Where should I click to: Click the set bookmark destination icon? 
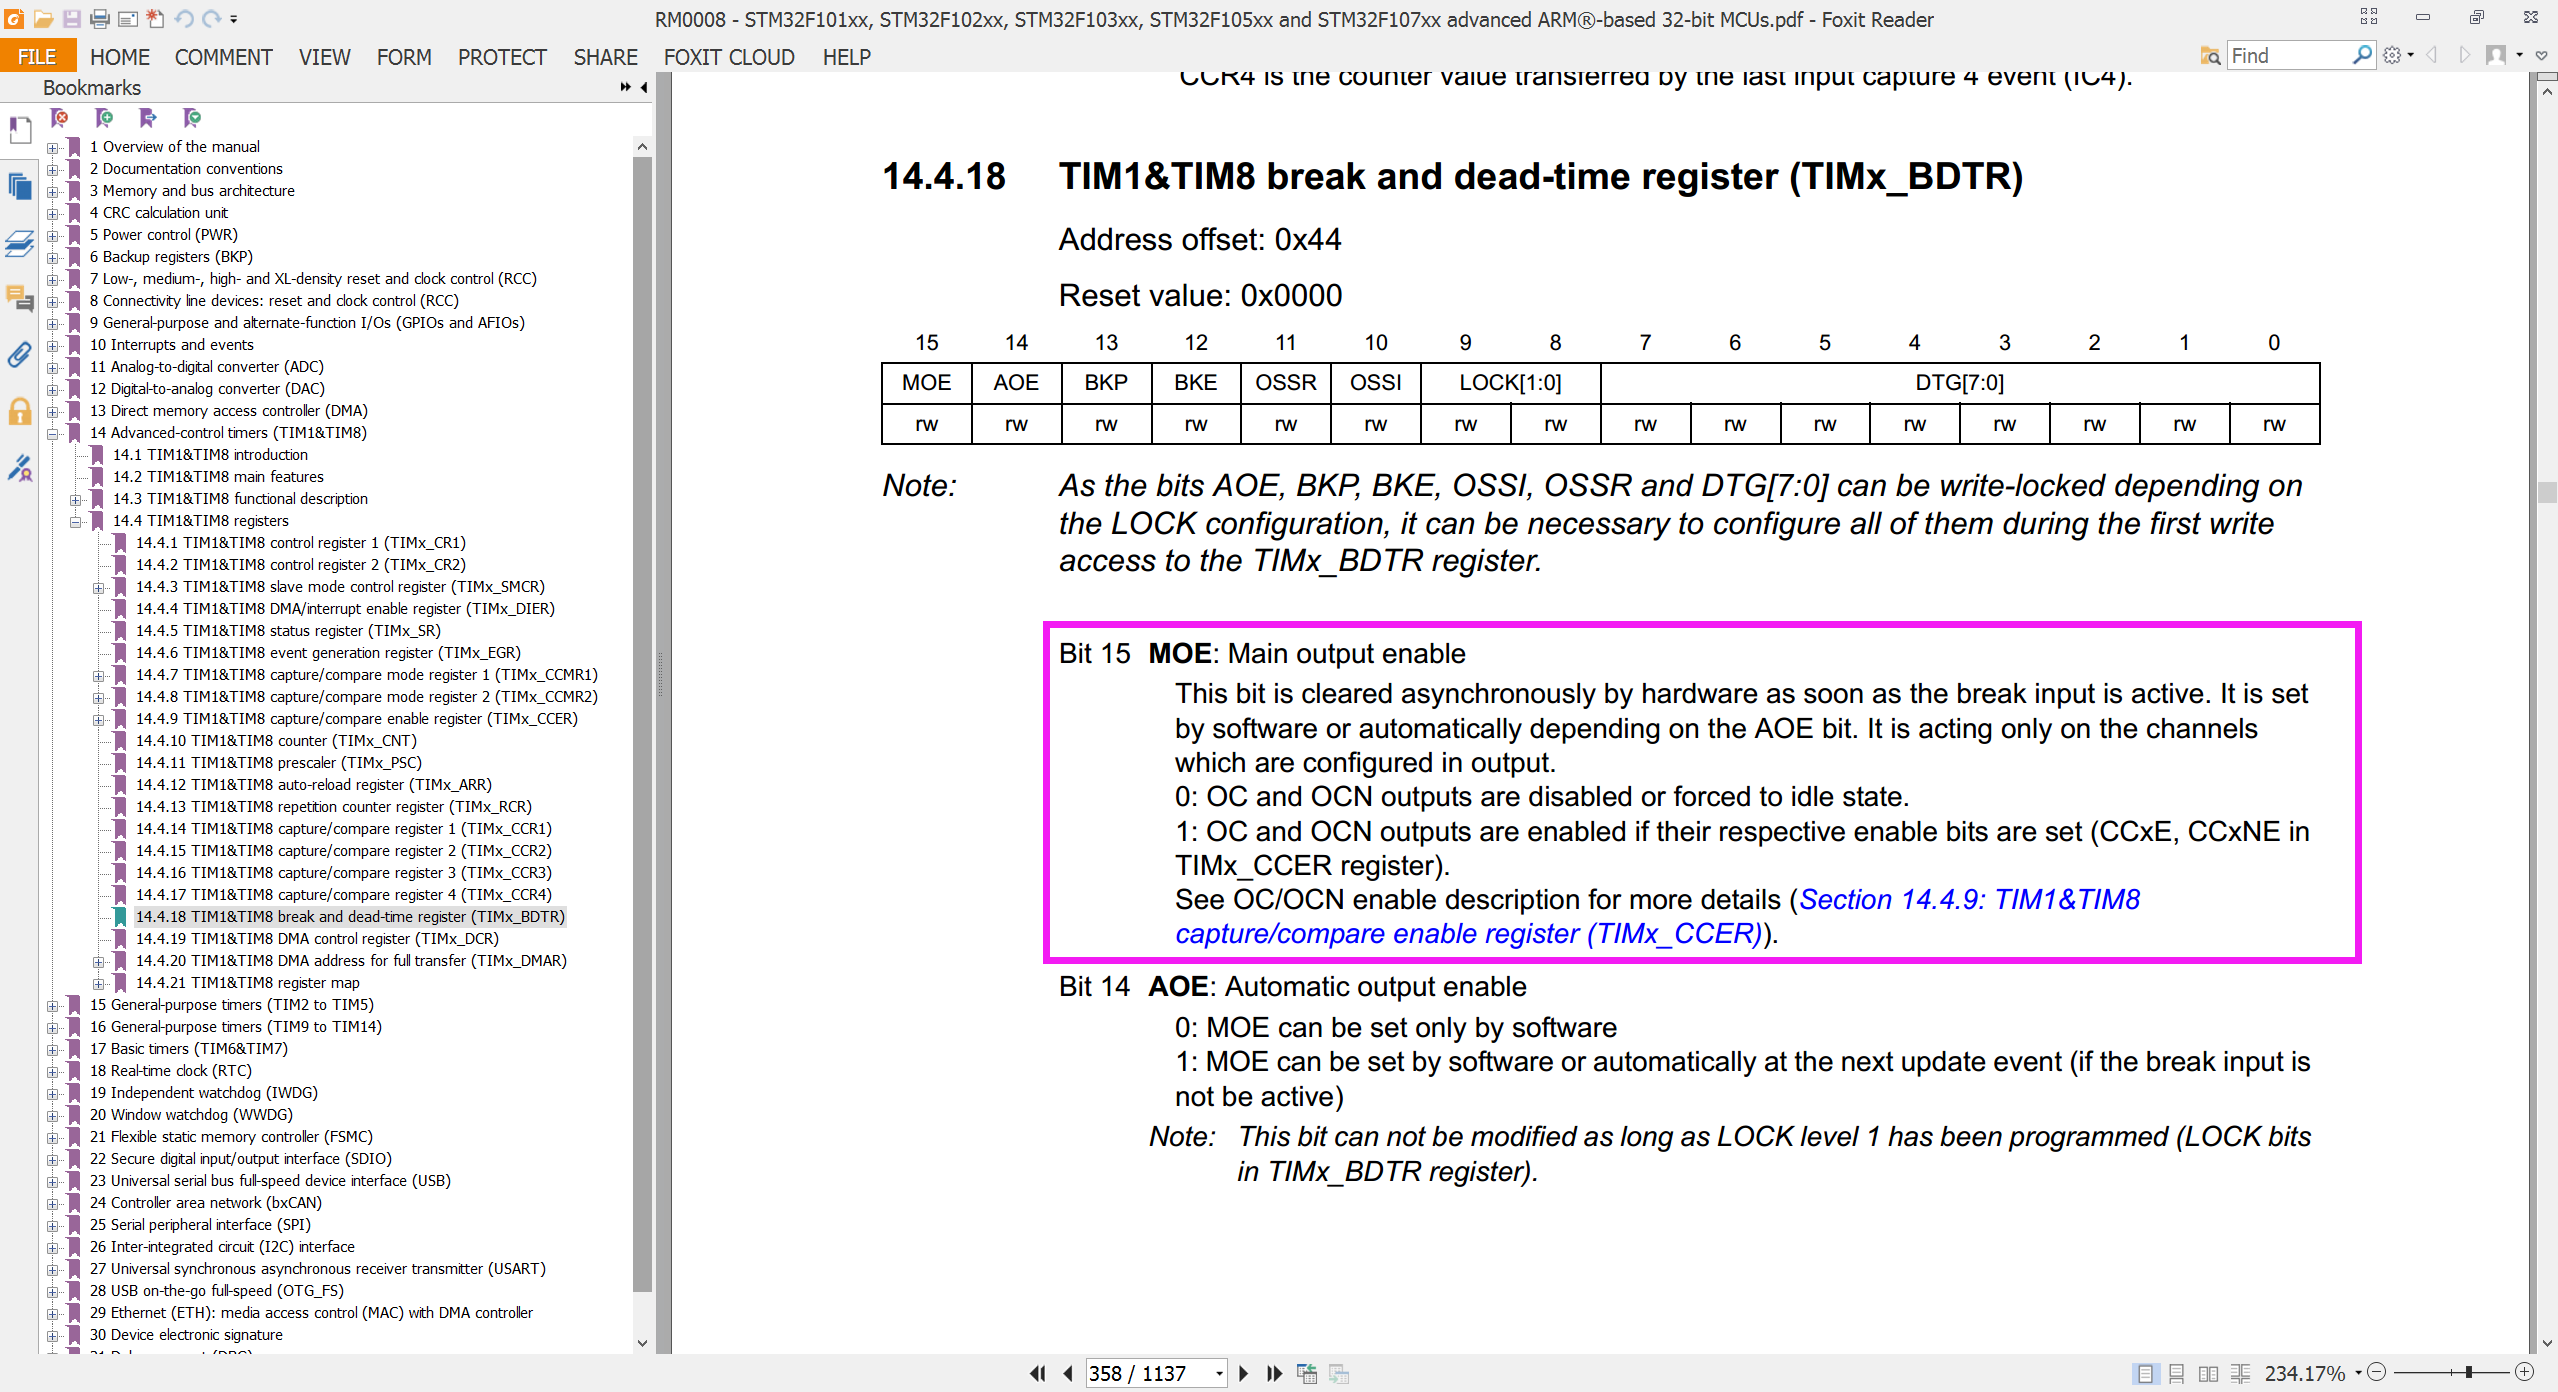coord(148,118)
